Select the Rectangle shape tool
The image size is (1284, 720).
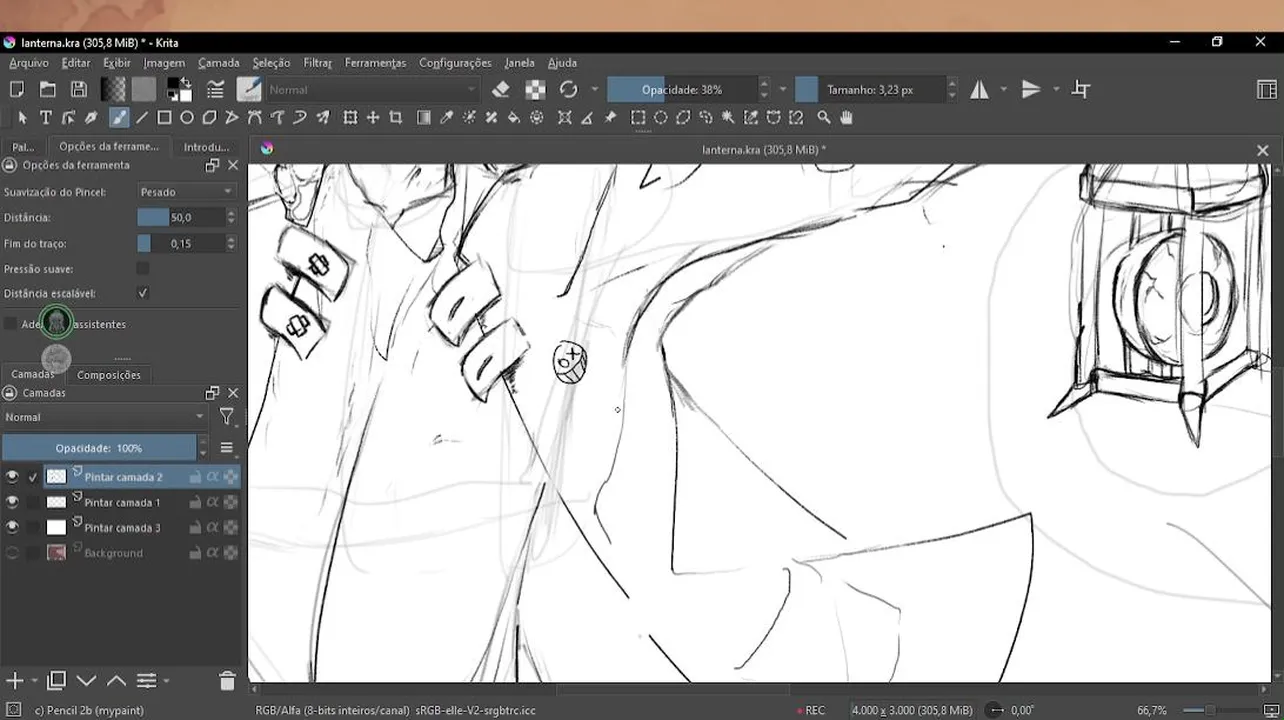click(164, 118)
